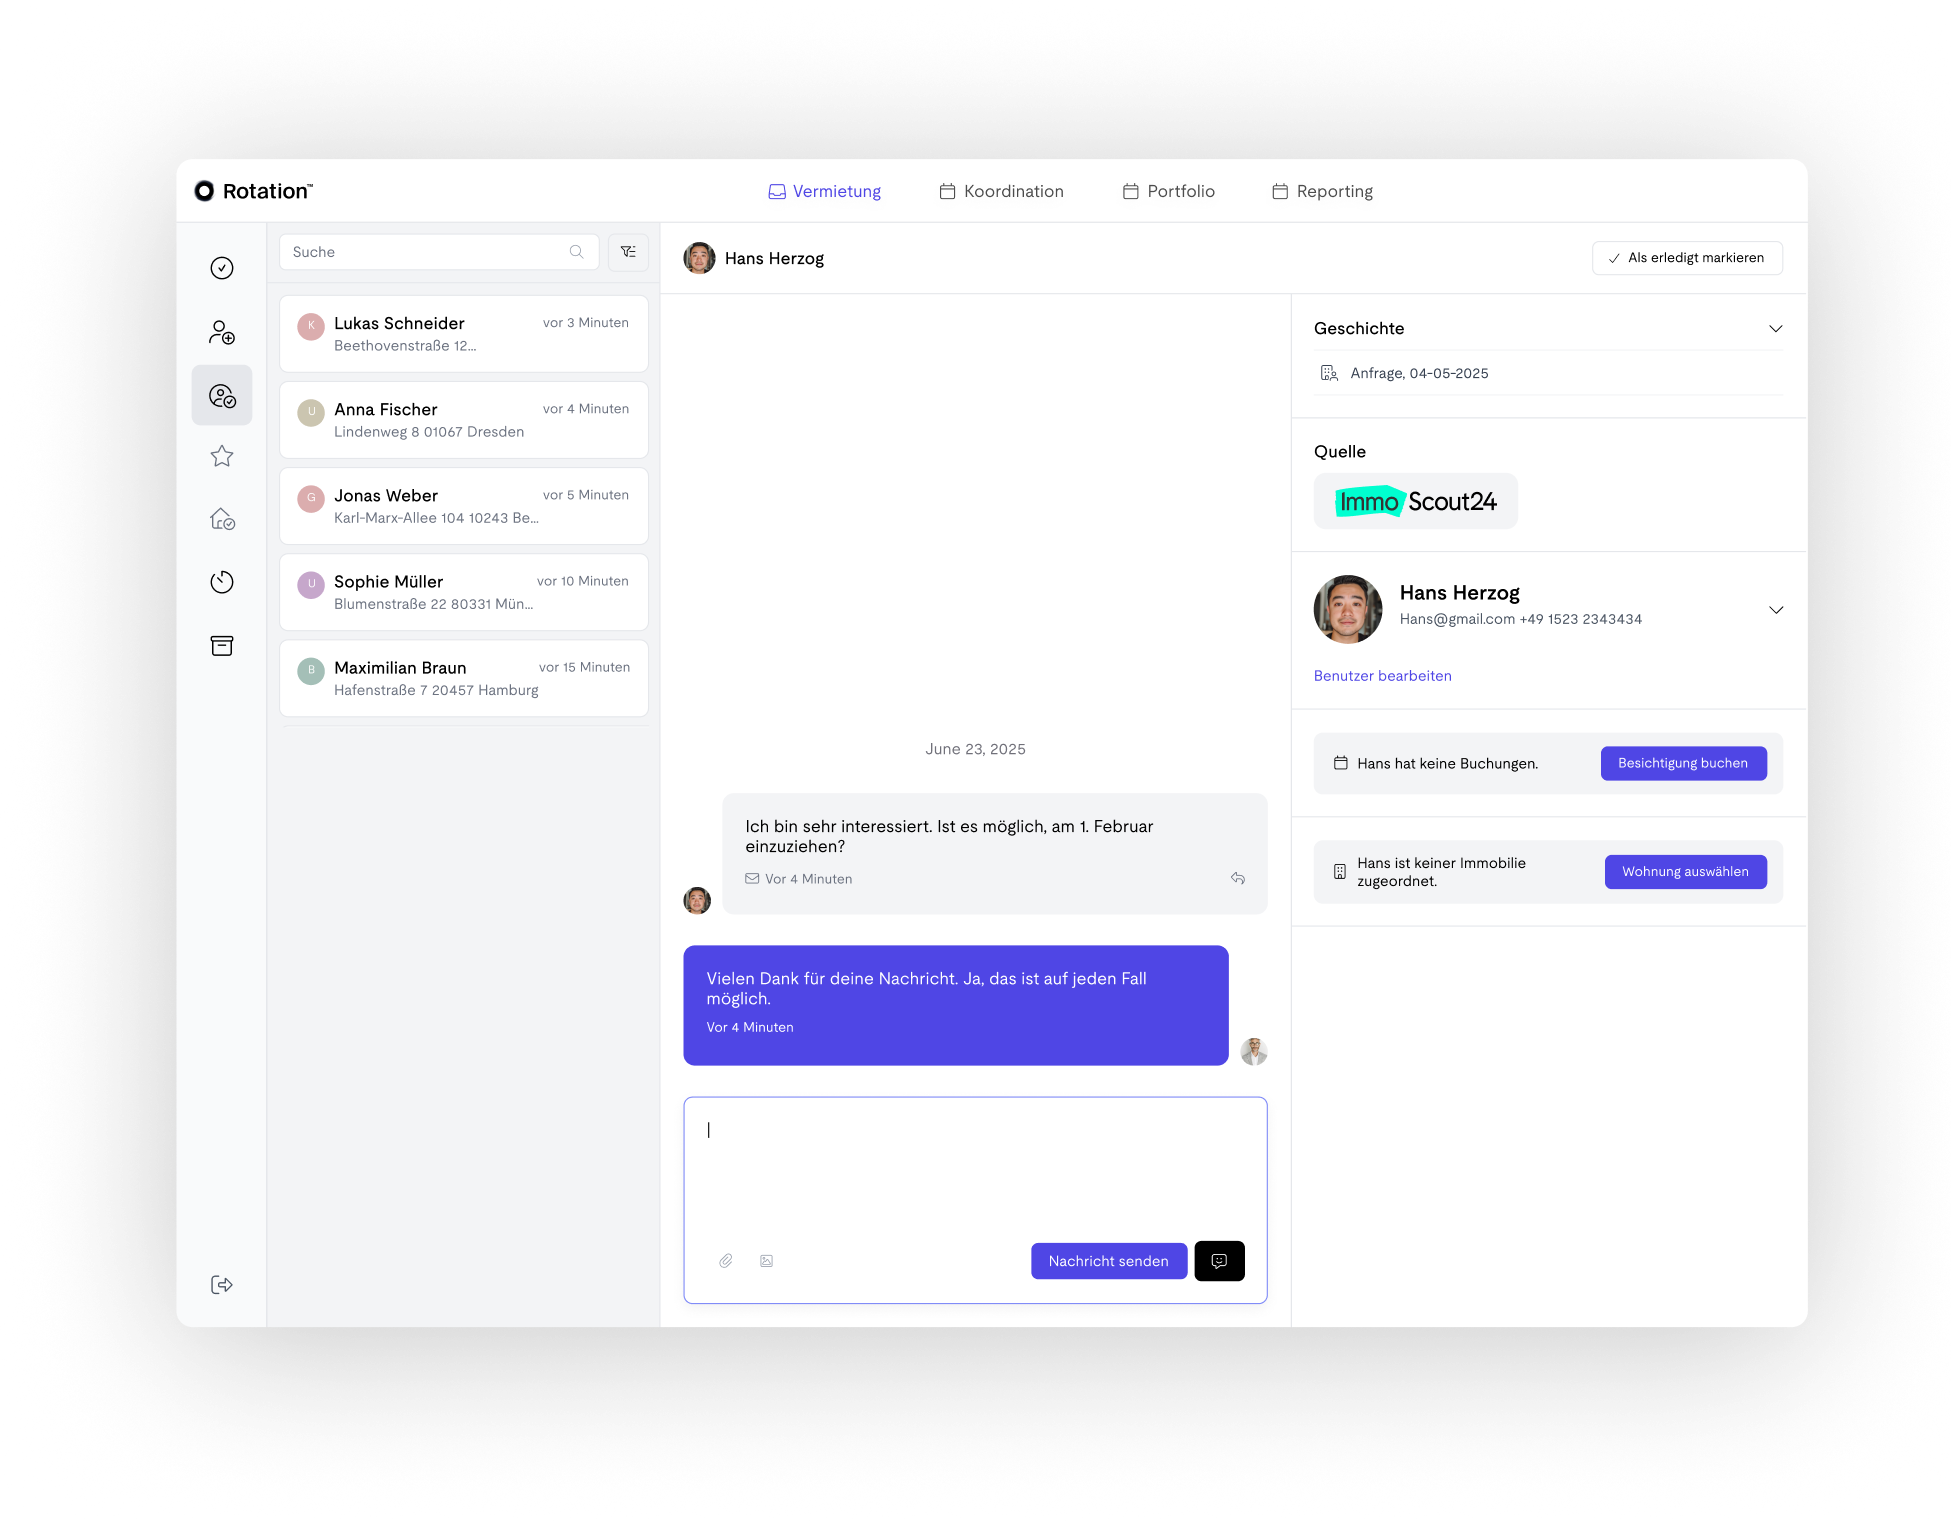Click the insert image icon in composer
The image size is (1951, 1521).
(766, 1261)
